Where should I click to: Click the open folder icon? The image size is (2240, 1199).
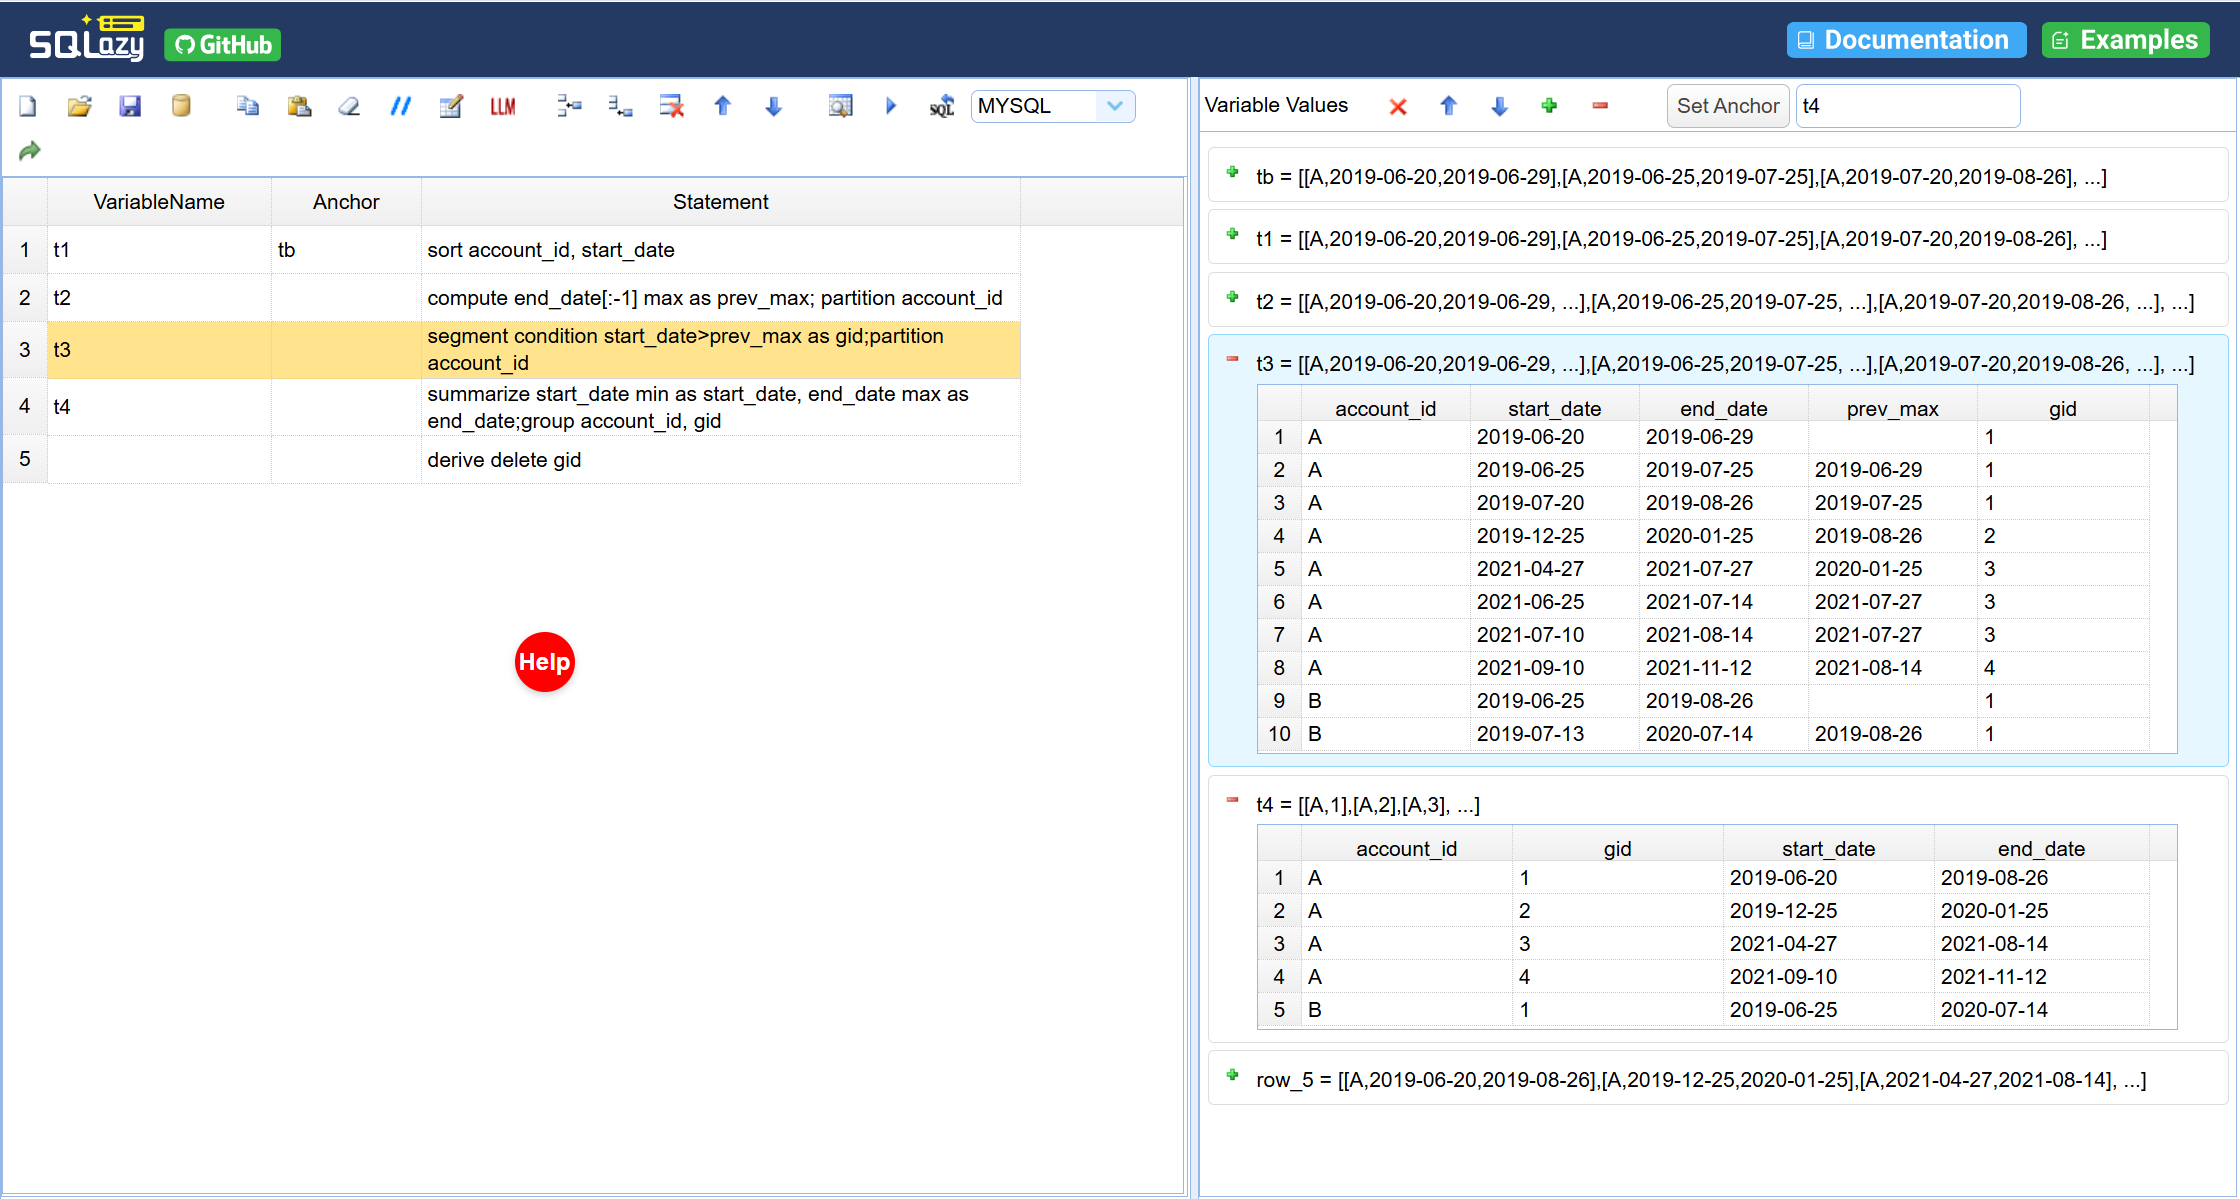(79, 106)
